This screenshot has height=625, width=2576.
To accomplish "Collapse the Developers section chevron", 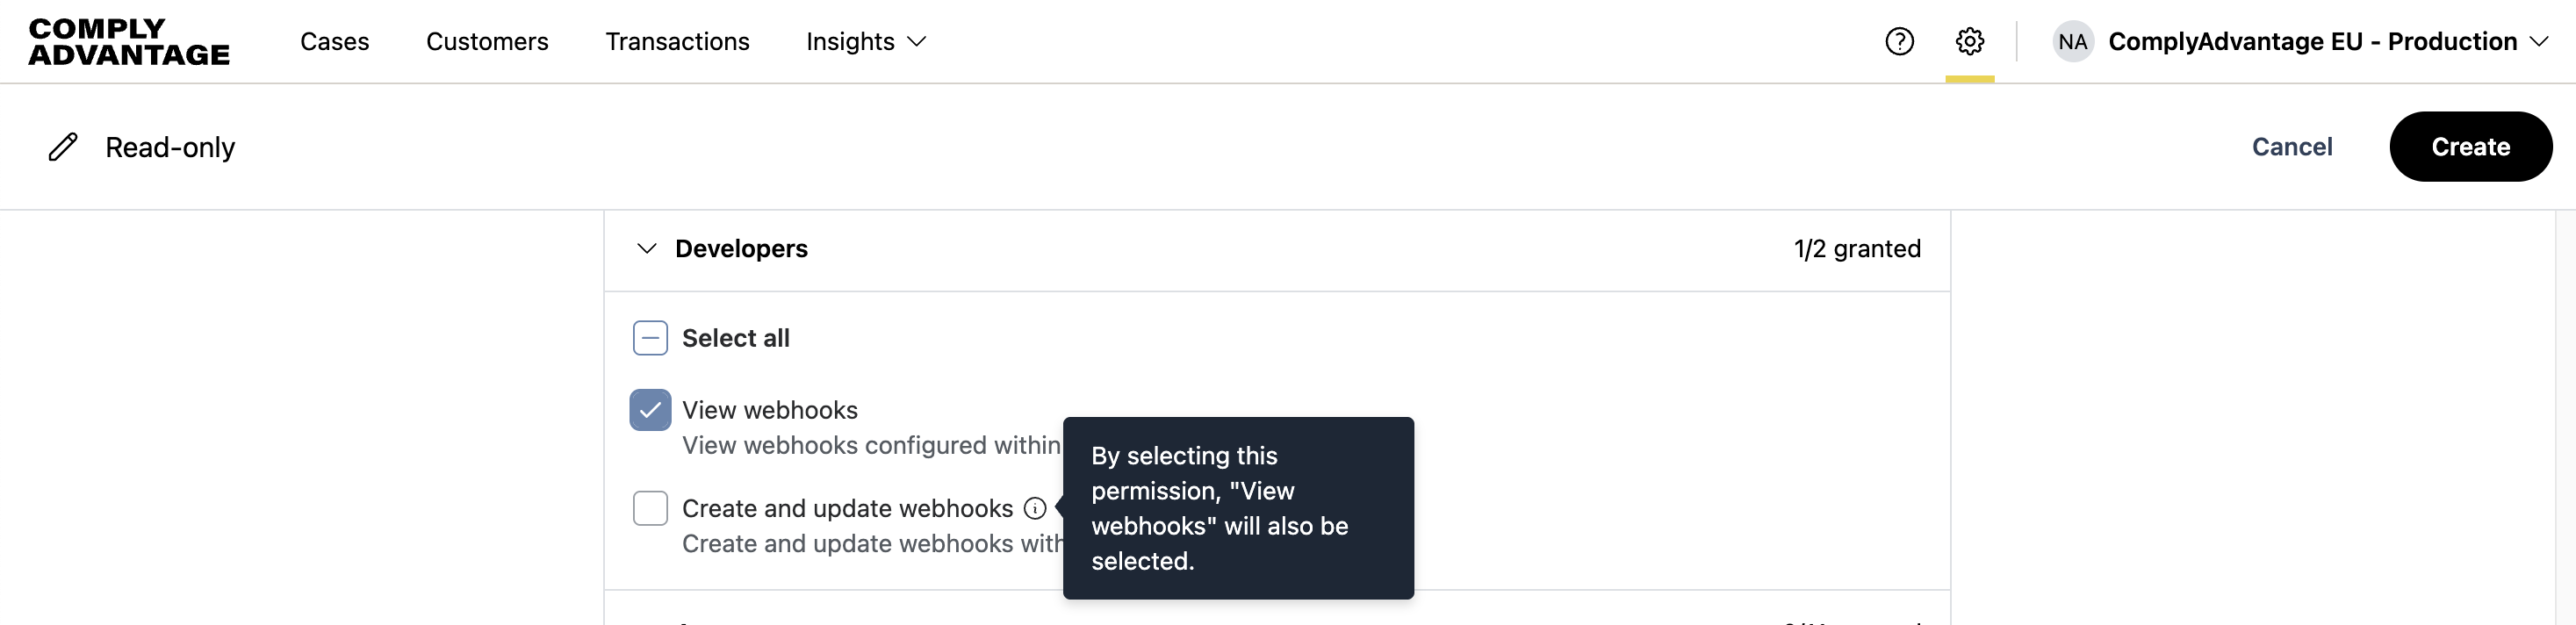I will click(x=647, y=248).
